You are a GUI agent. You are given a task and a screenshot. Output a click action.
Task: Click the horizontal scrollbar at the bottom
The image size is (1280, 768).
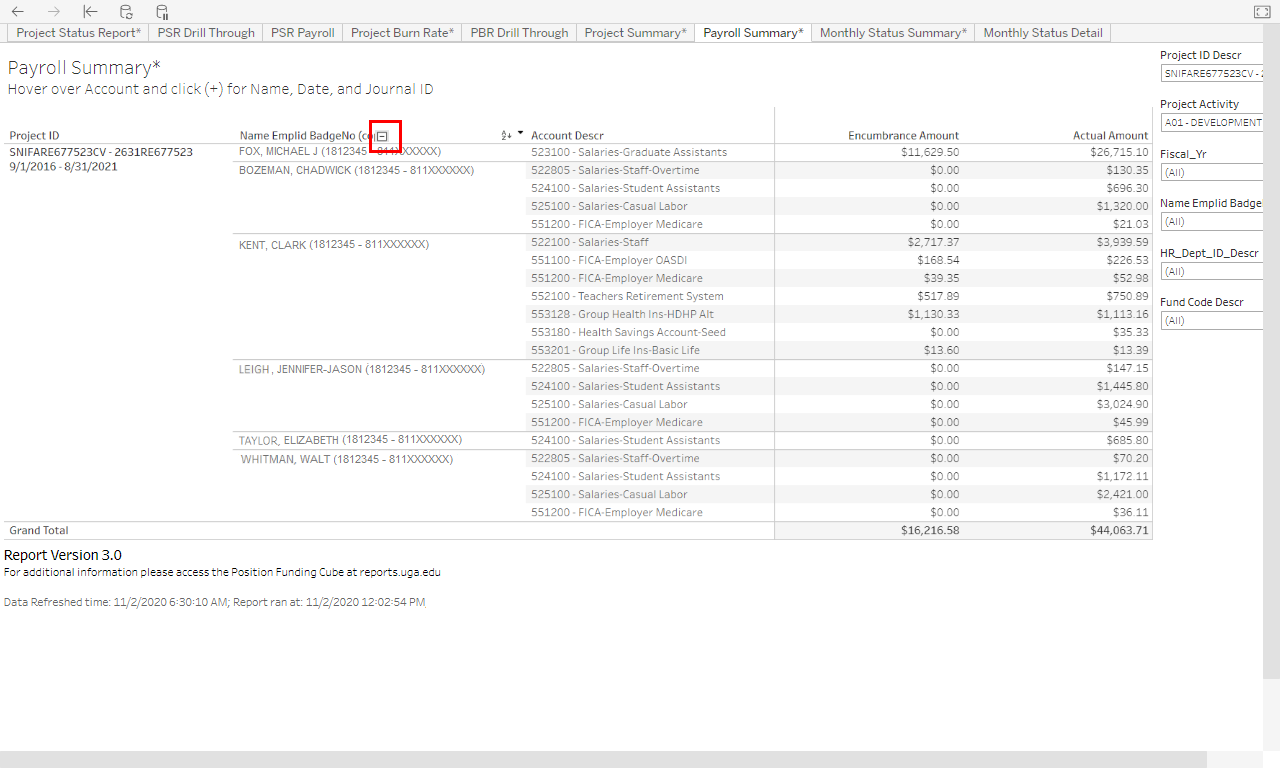(x=603, y=759)
